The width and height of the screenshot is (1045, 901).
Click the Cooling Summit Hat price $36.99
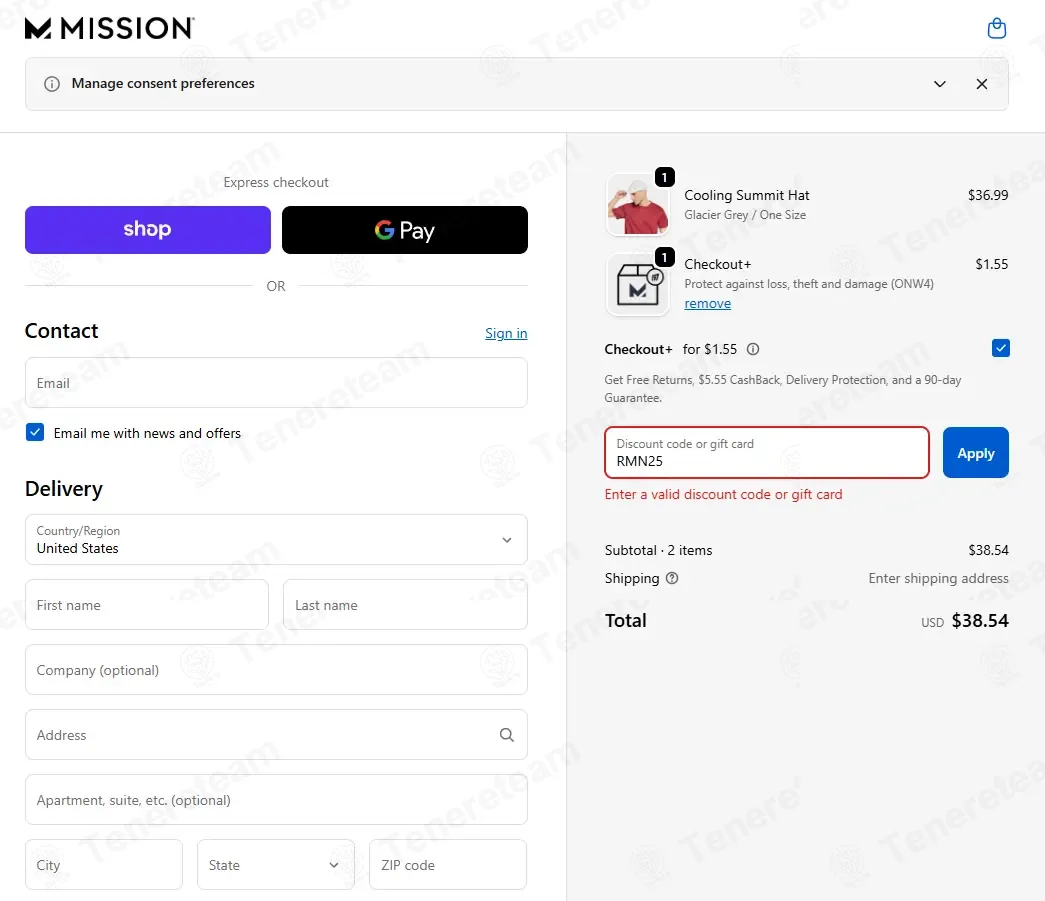click(988, 195)
